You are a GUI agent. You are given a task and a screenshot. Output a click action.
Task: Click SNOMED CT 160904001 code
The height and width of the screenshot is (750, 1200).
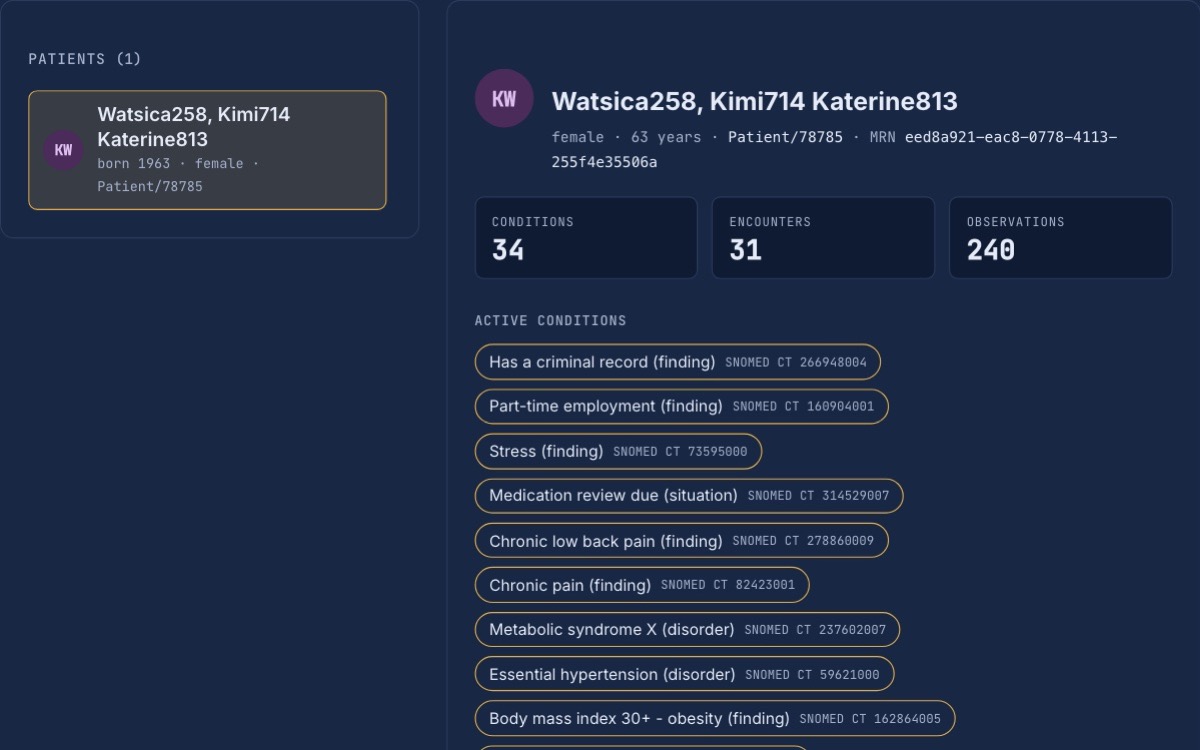pyautogui.click(x=803, y=406)
